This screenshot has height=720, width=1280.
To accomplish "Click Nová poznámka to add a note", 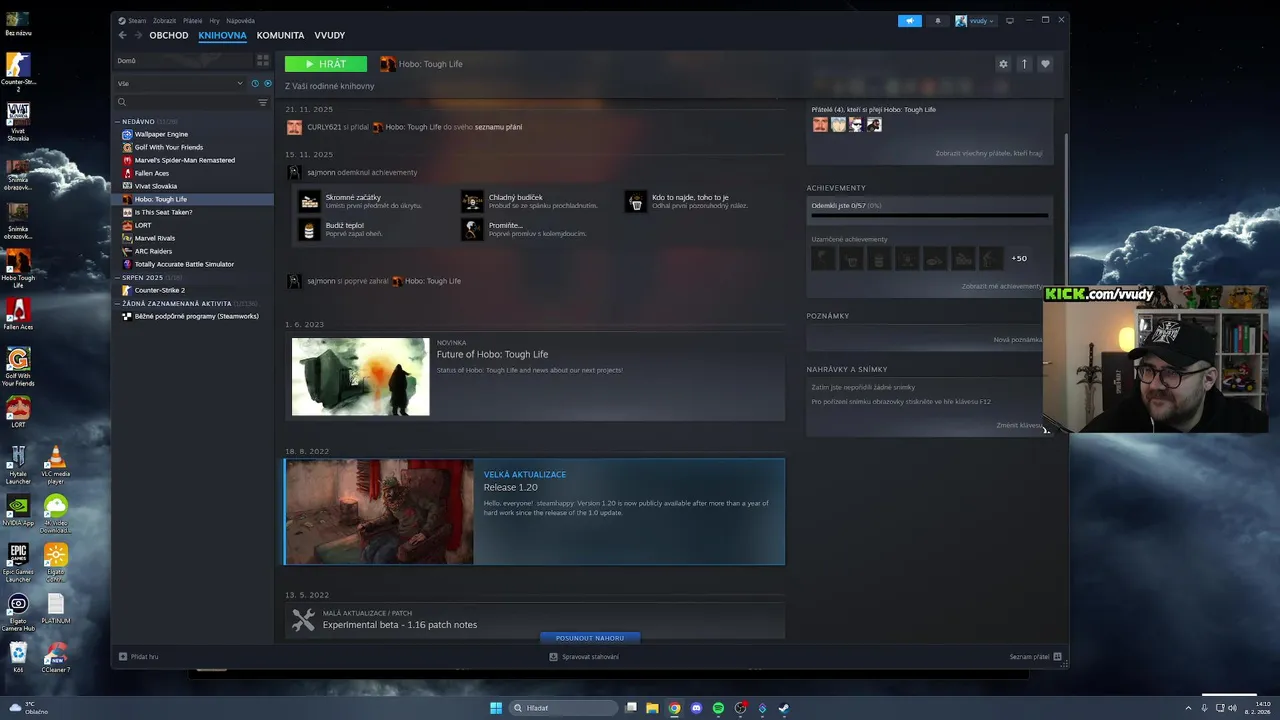I will click(1017, 340).
